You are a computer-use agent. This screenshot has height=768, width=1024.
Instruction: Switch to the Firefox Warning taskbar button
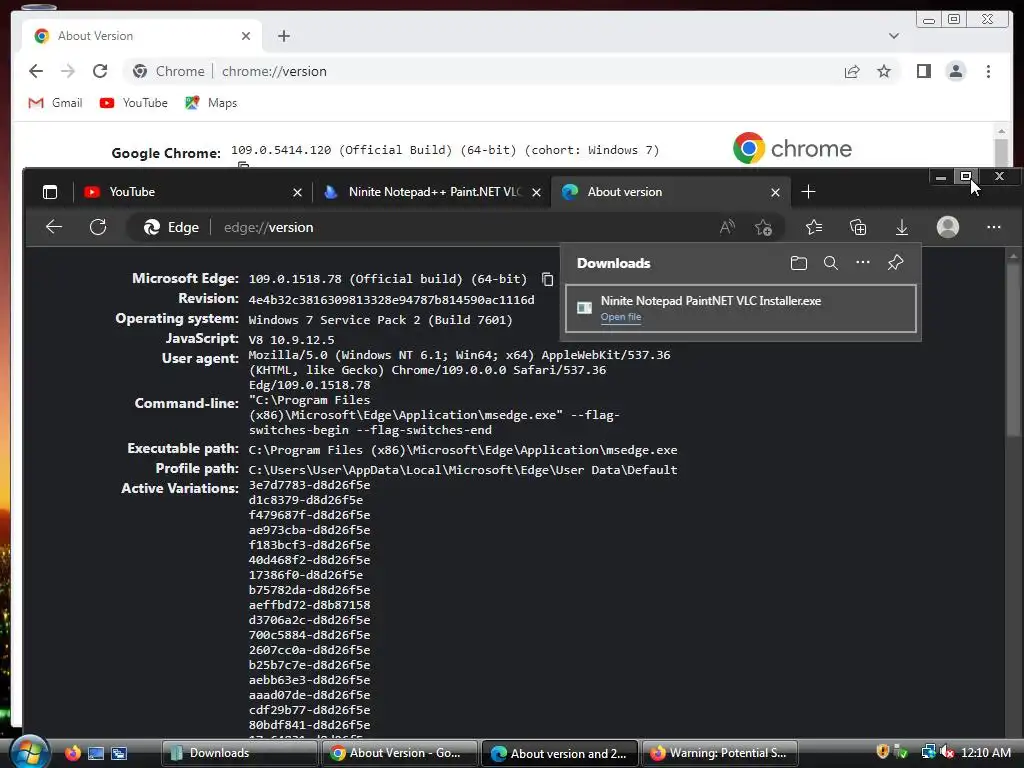(x=720, y=753)
